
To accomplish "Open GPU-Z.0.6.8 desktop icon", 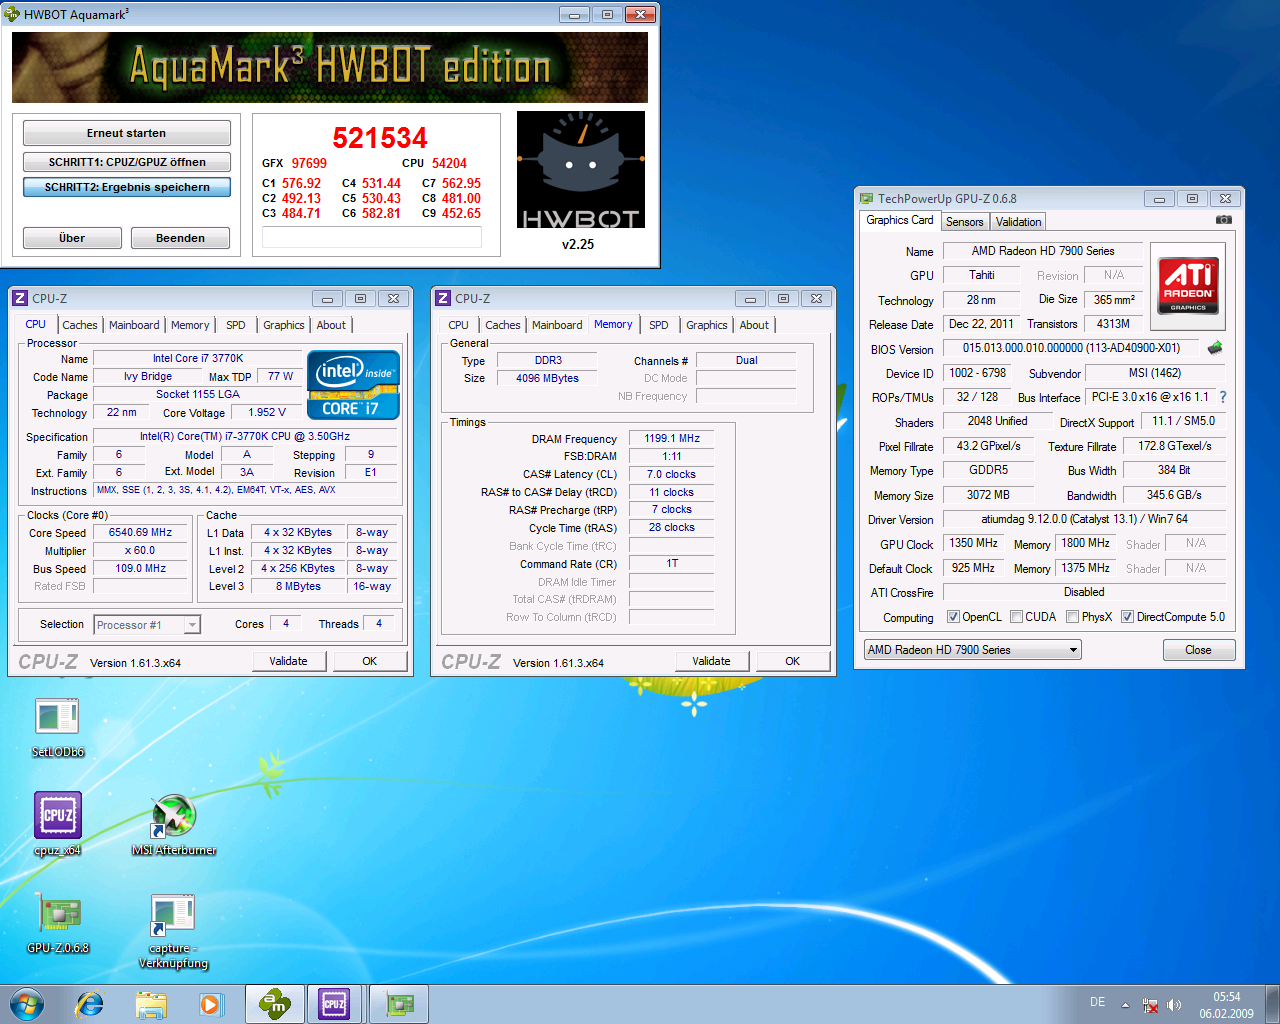I will tap(58, 922).
